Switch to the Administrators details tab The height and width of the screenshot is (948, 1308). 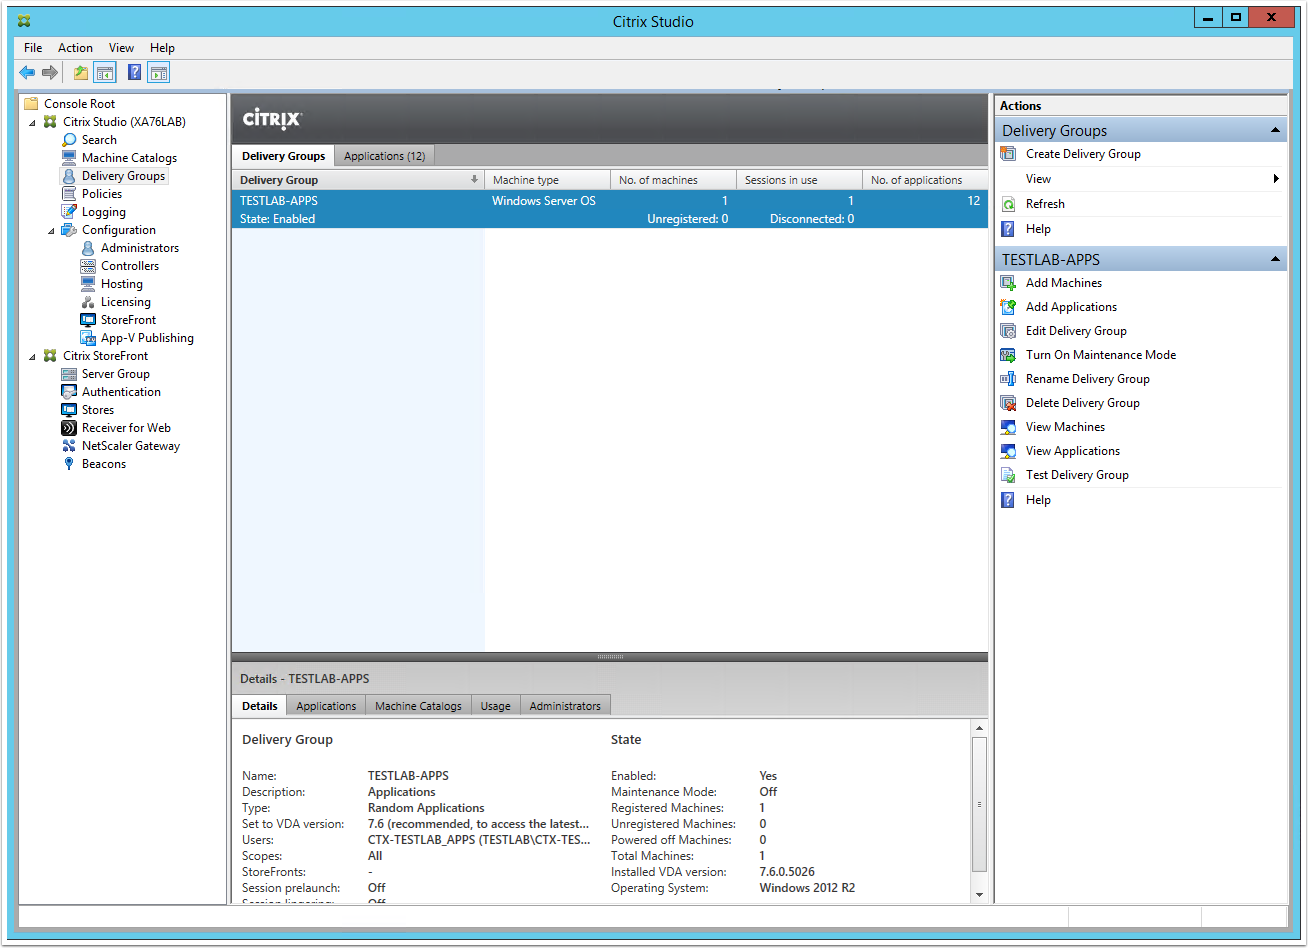click(565, 706)
